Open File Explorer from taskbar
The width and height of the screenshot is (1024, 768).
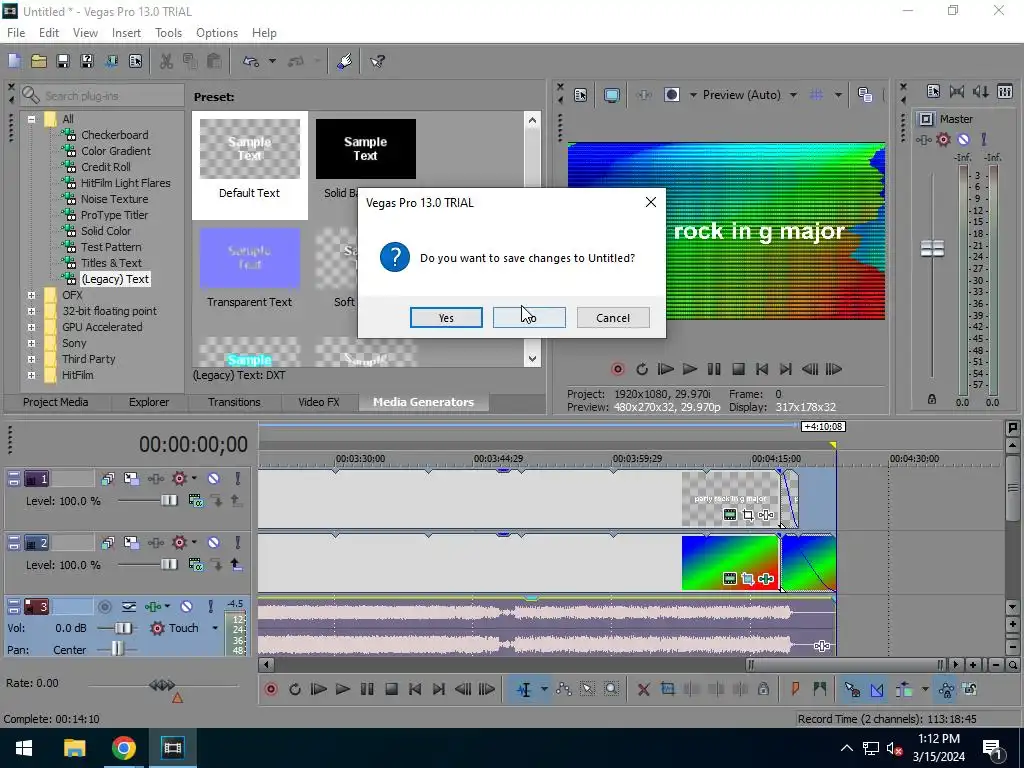tap(74, 748)
